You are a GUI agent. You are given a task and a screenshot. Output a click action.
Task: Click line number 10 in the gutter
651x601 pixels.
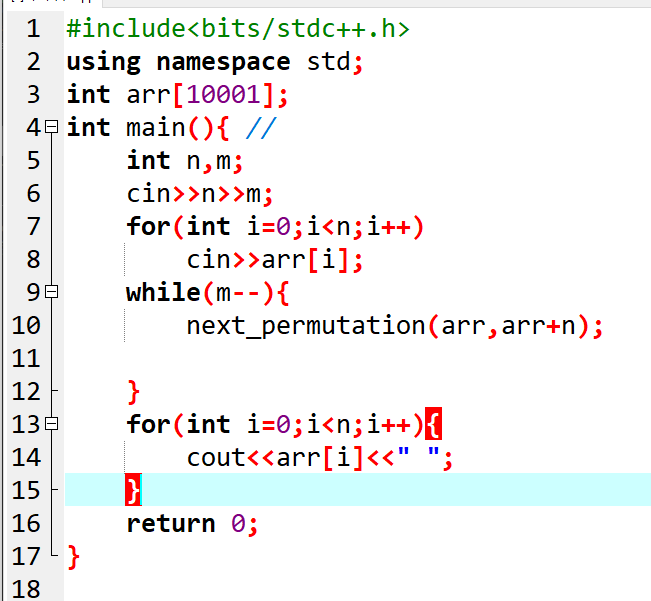pos(26,326)
